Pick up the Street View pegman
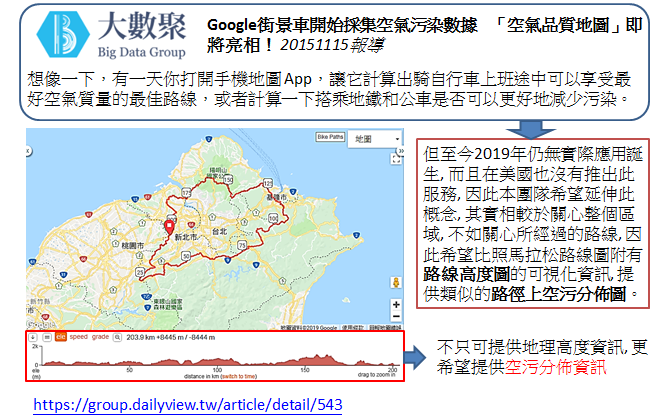The width and height of the screenshot is (659, 418). click(395, 283)
